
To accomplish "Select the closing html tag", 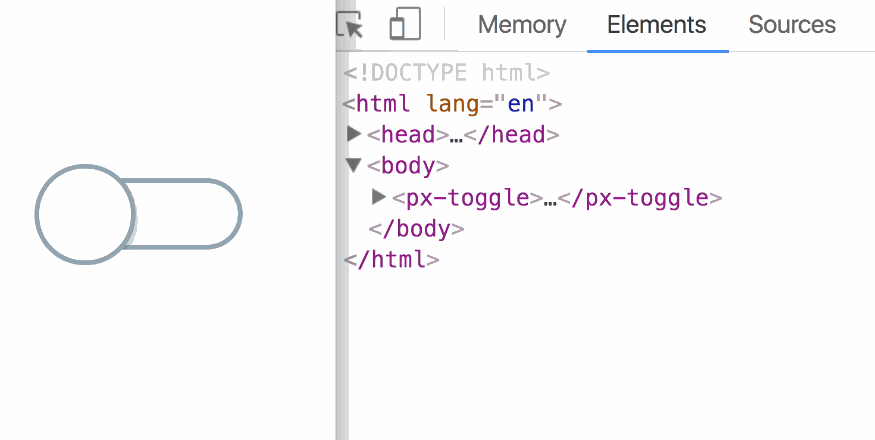I will (x=391, y=260).
